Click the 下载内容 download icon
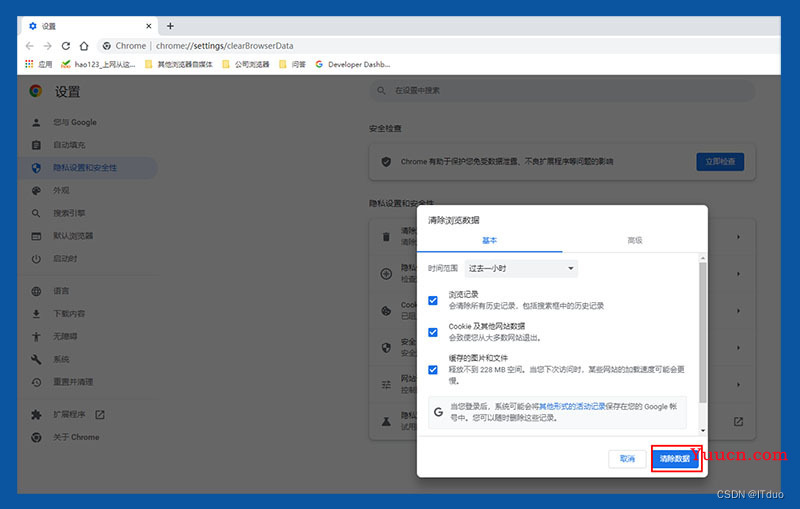Image resolution: width=800 pixels, height=509 pixels. [36, 314]
